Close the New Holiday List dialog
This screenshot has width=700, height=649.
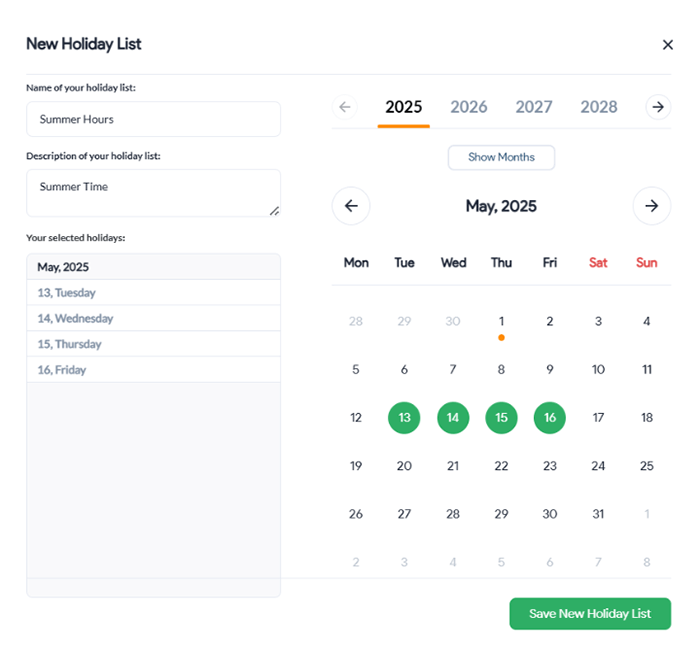point(667,45)
